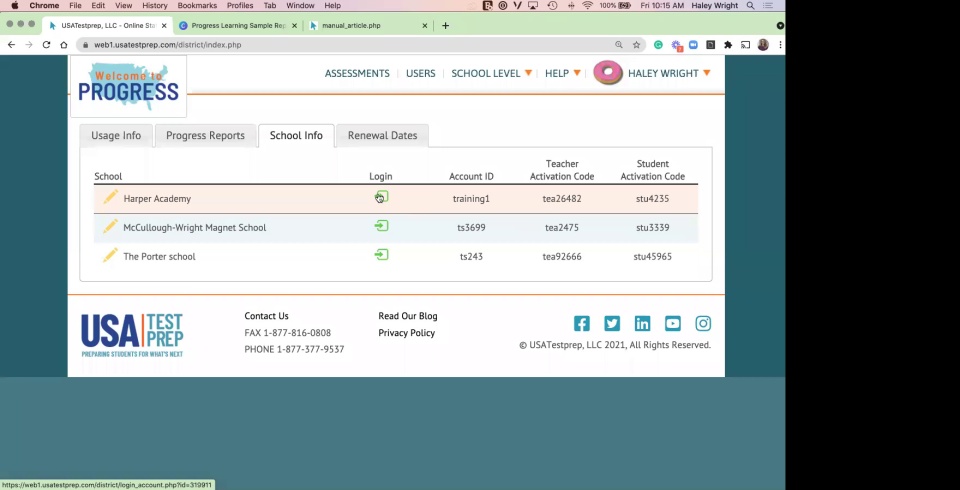Open the LinkedIn social icon in footer
This screenshot has height=490, width=960.
click(x=642, y=323)
